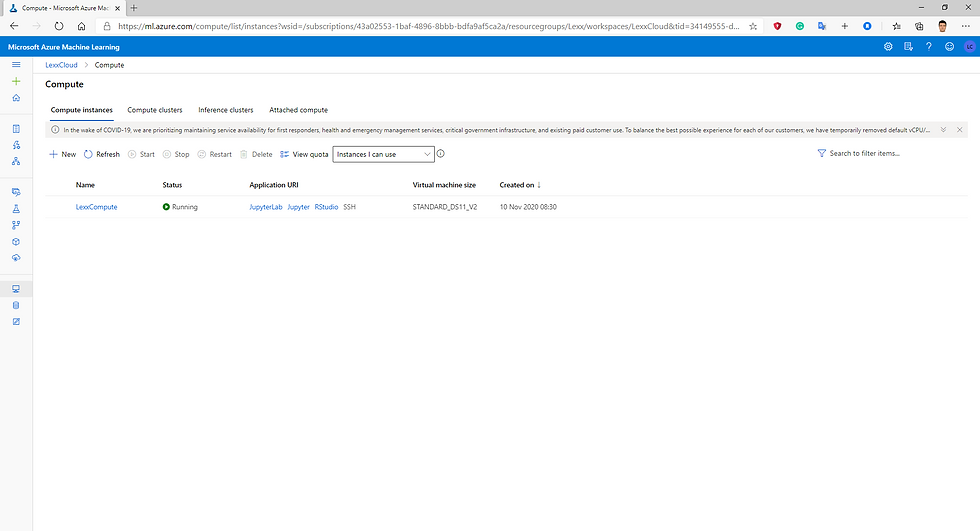Click the Virtual machine size column header
This screenshot has height=531, width=980.
(x=444, y=185)
